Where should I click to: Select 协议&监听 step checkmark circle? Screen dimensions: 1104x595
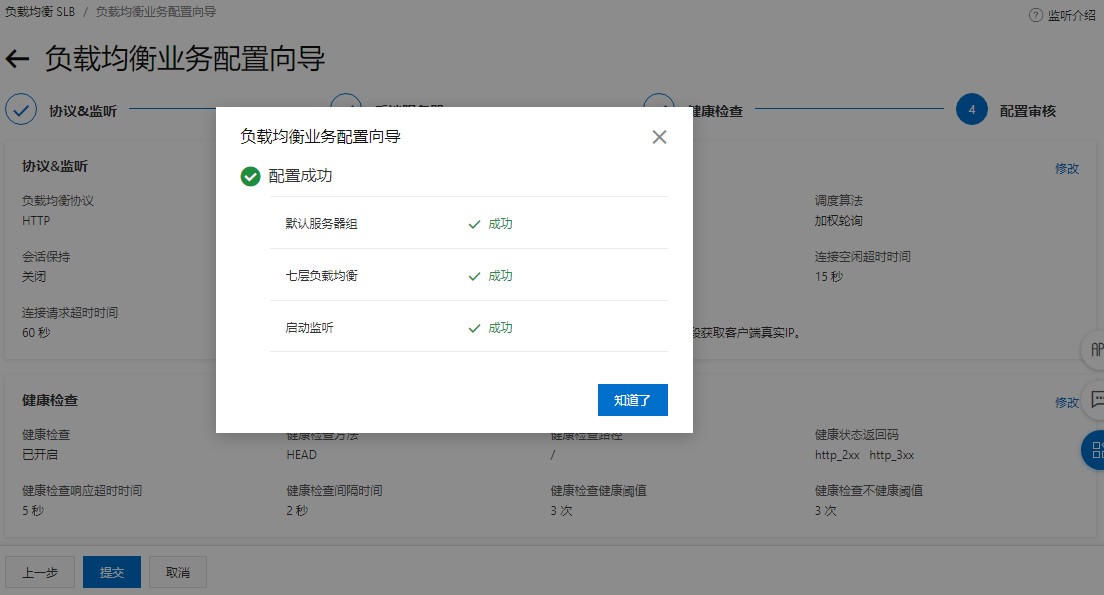[21, 110]
